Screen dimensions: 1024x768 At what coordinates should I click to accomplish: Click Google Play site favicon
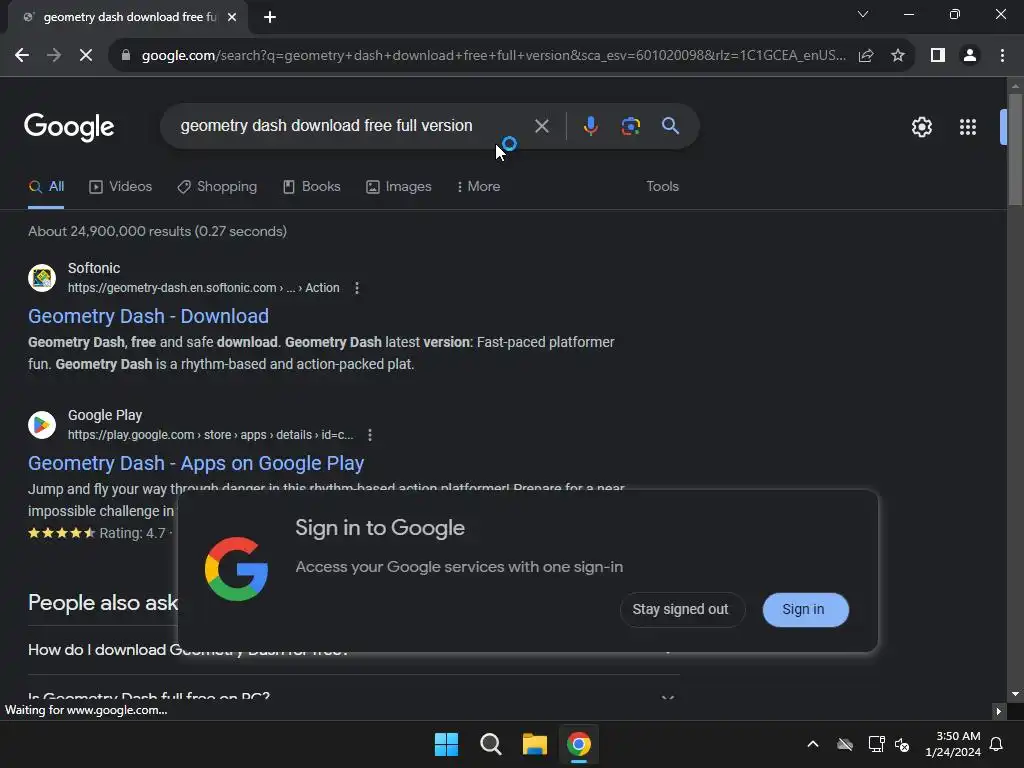click(x=42, y=424)
